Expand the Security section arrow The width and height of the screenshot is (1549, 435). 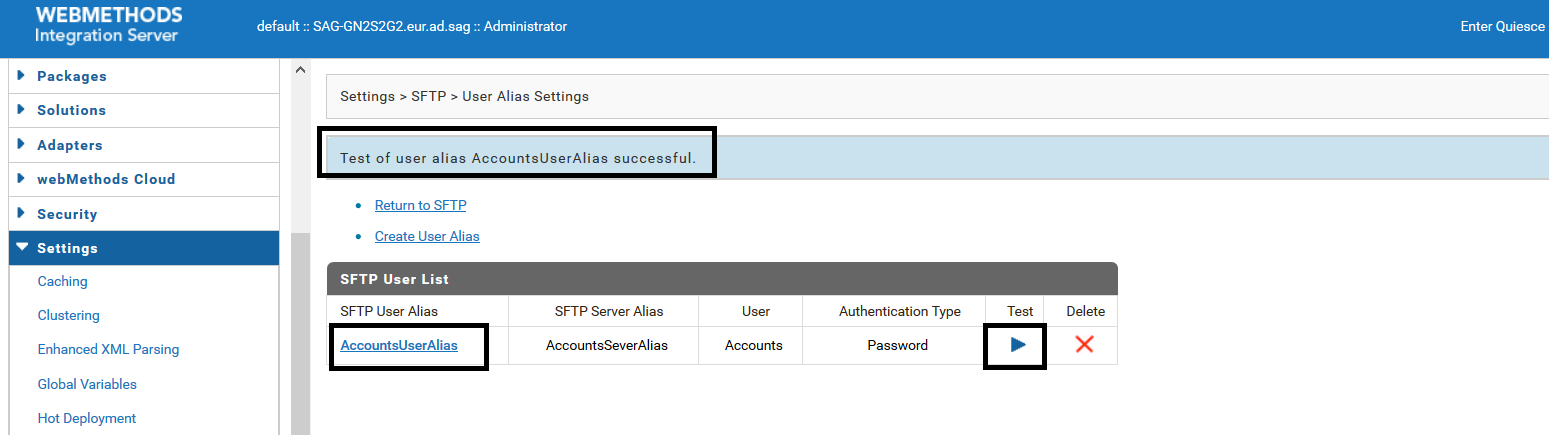[x=22, y=214]
